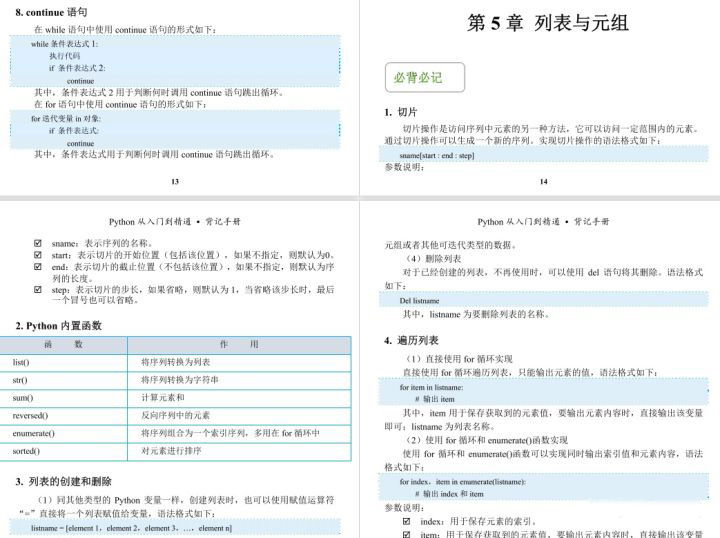Image resolution: width=720 pixels, height=538 pixels.
Task: Click the heading '4. 遍历列表'
Action: click(x=411, y=341)
